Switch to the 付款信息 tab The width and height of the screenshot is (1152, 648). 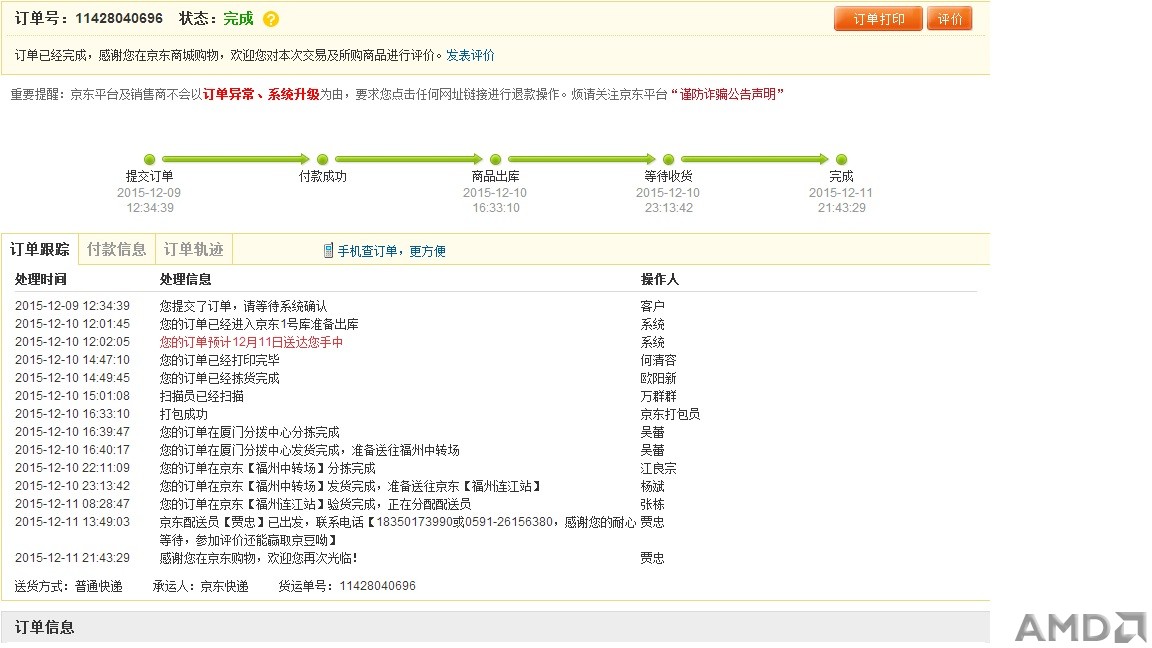click(x=116, y=249)
